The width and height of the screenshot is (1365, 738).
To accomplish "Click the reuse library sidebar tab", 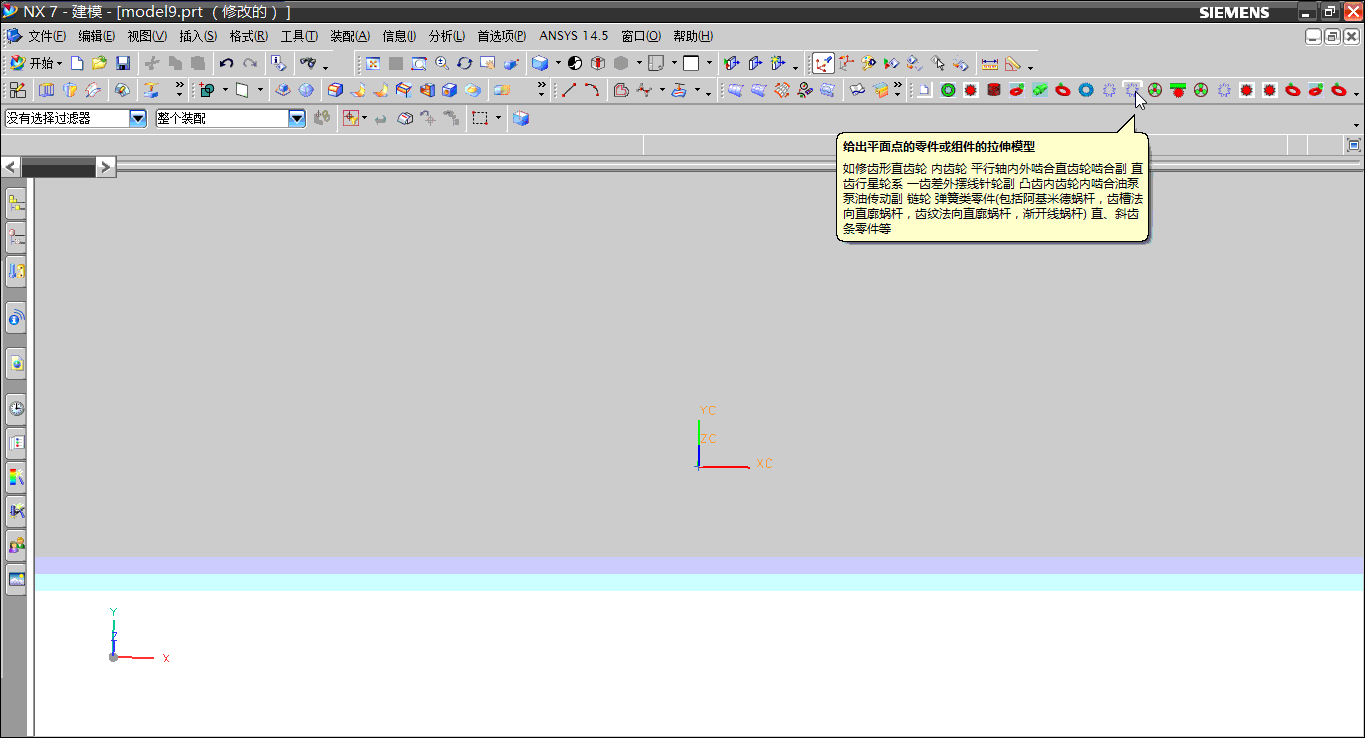I will click(x=16, y=270).
